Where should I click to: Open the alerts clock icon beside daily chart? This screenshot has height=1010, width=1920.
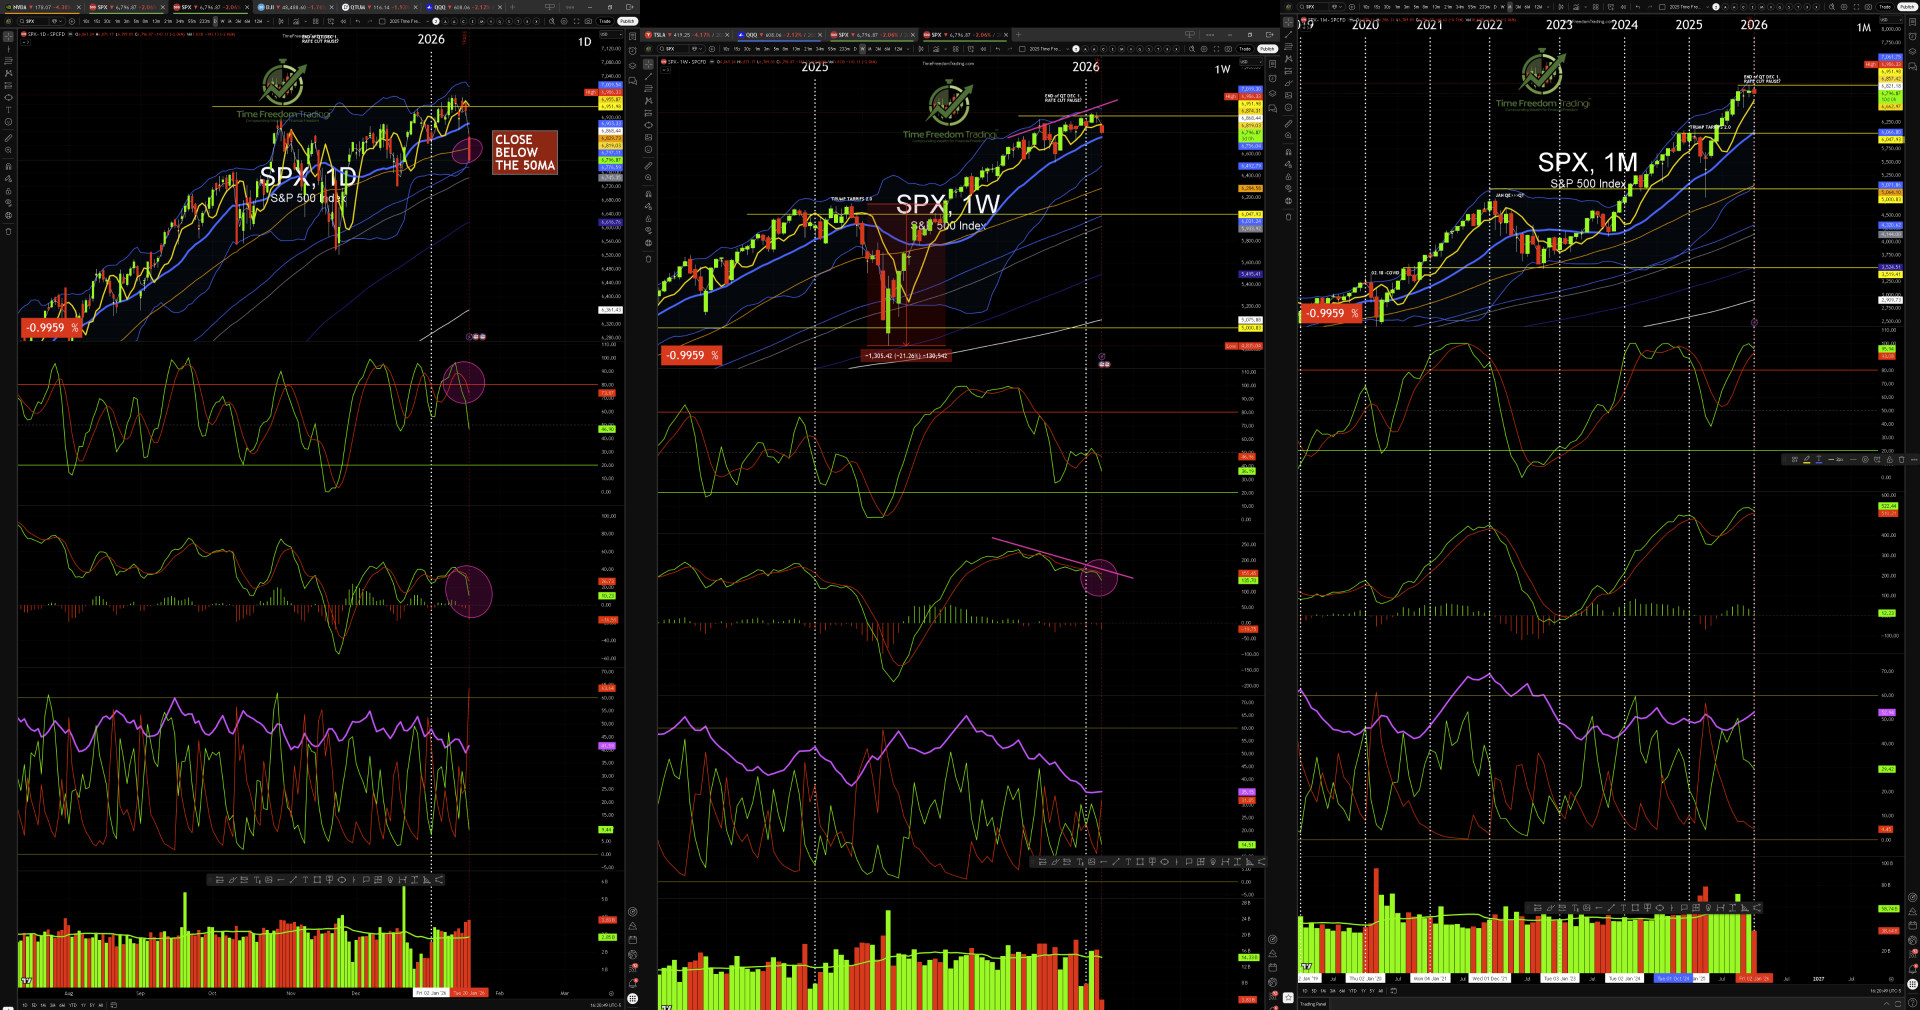tap(632, 51)
